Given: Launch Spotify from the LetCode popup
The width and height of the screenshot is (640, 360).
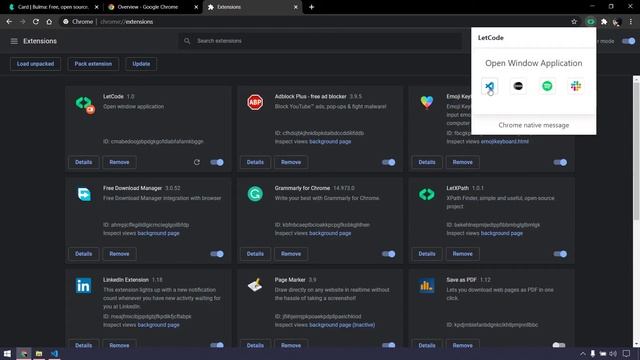Looking at the screenshot, I should point(547,86).
